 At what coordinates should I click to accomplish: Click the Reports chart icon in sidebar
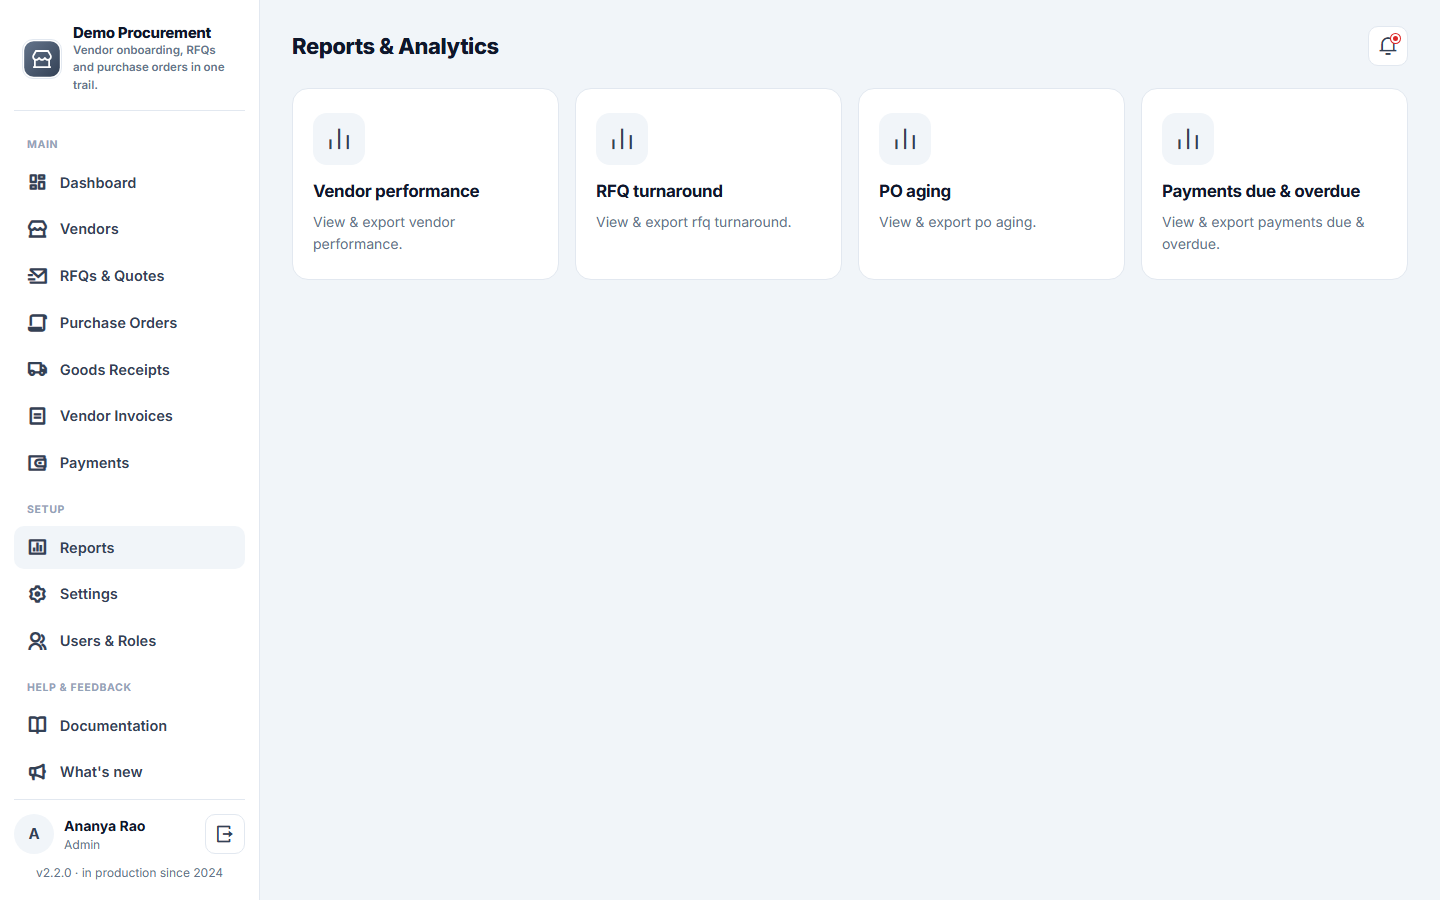coord(37,547)
